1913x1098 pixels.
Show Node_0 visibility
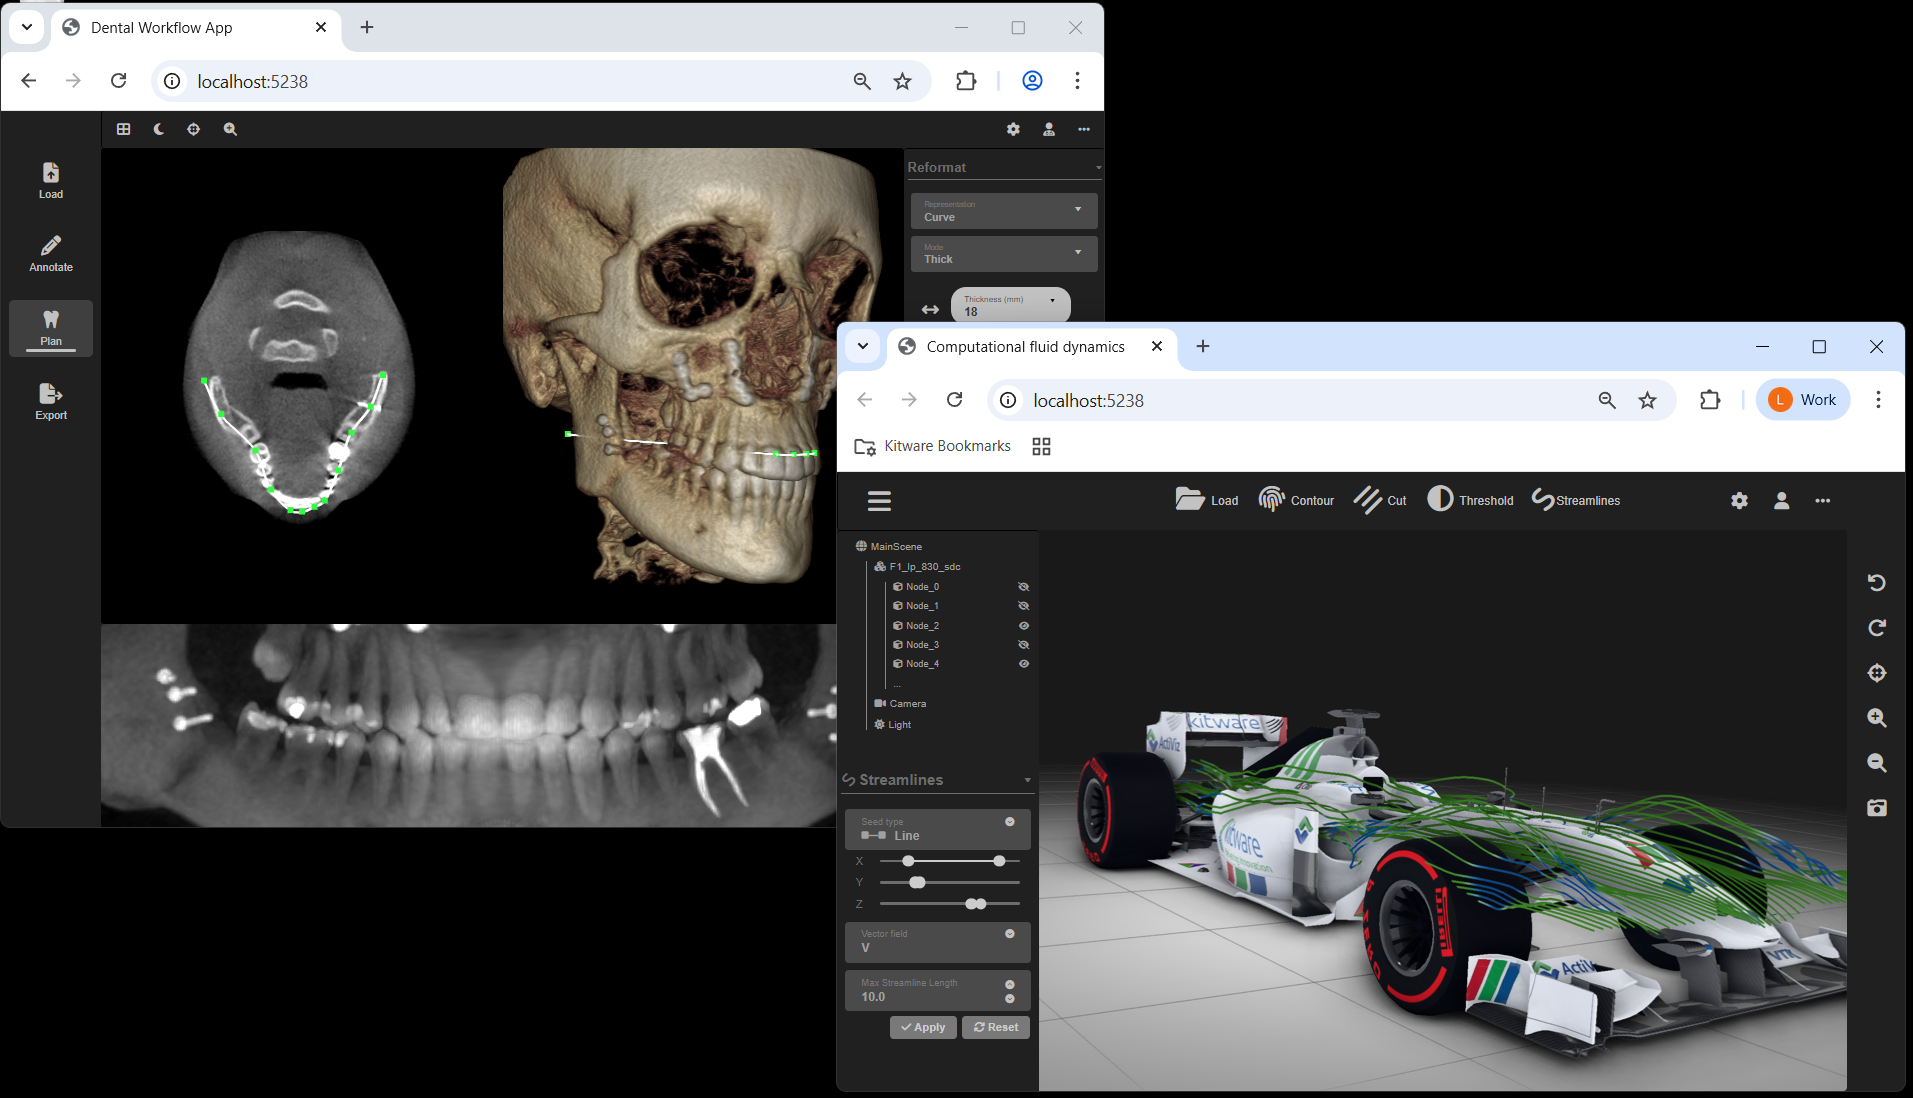pos(1023,587)
